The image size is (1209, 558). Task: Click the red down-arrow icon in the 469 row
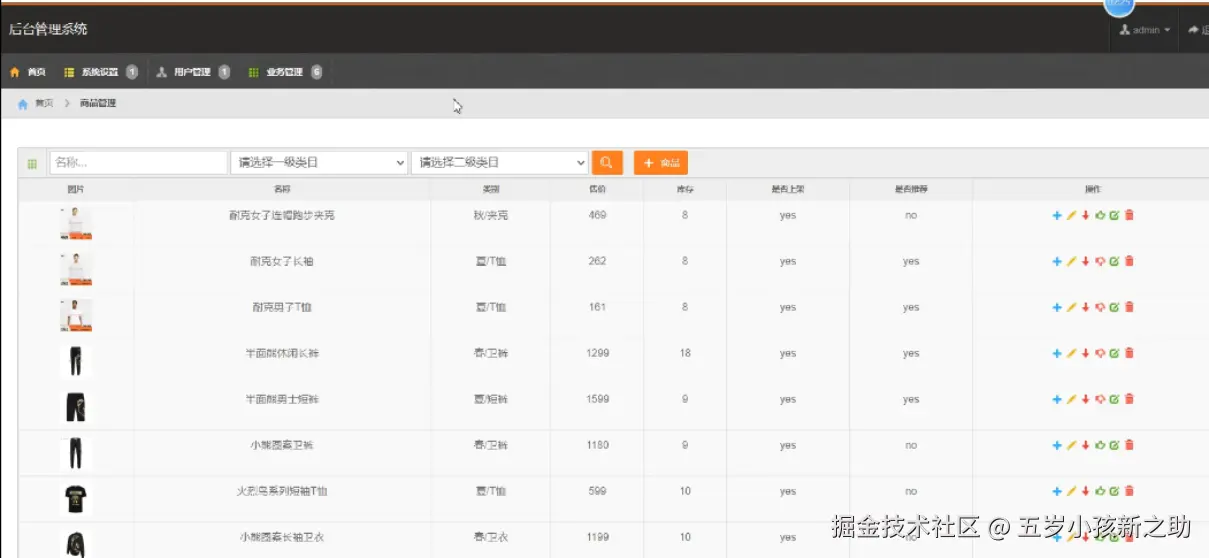[1085, 215]
